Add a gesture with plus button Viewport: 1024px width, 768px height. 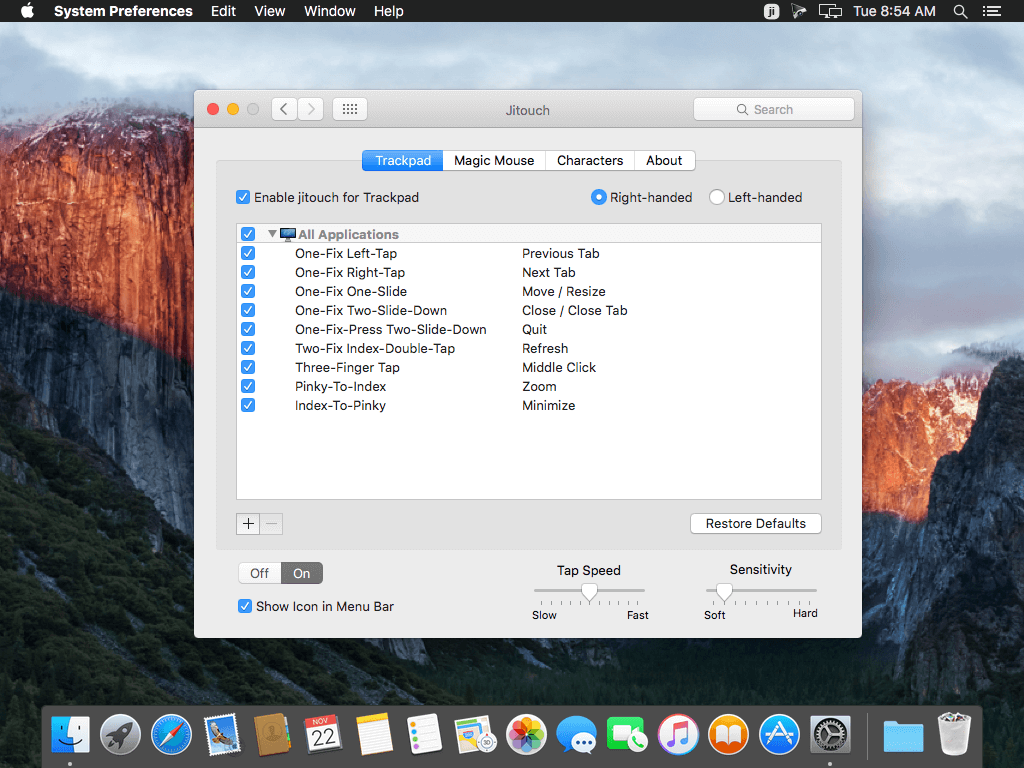pyautogui.click(x=248, y=524)
